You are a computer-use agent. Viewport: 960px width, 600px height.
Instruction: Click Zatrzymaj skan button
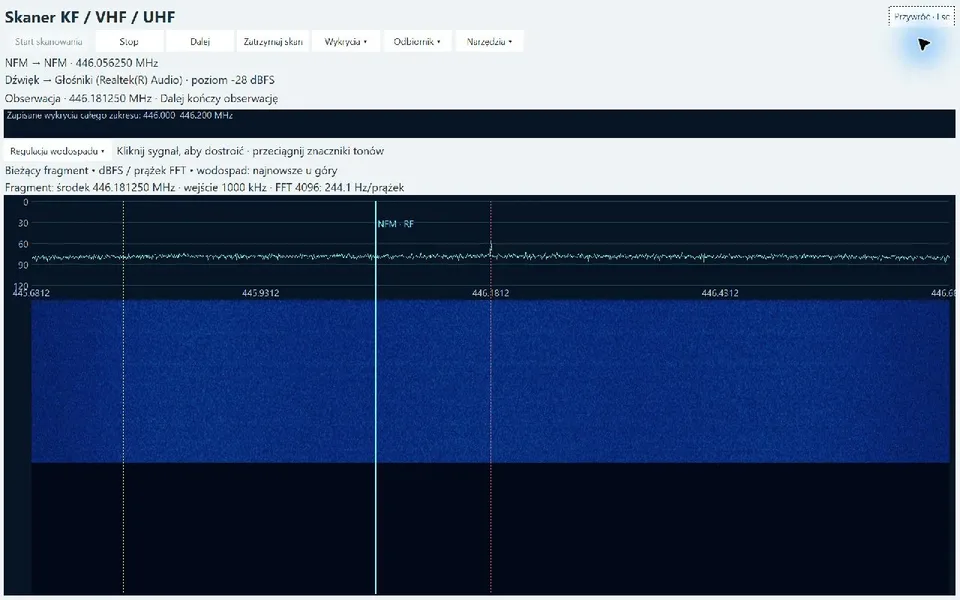[273, 42]
